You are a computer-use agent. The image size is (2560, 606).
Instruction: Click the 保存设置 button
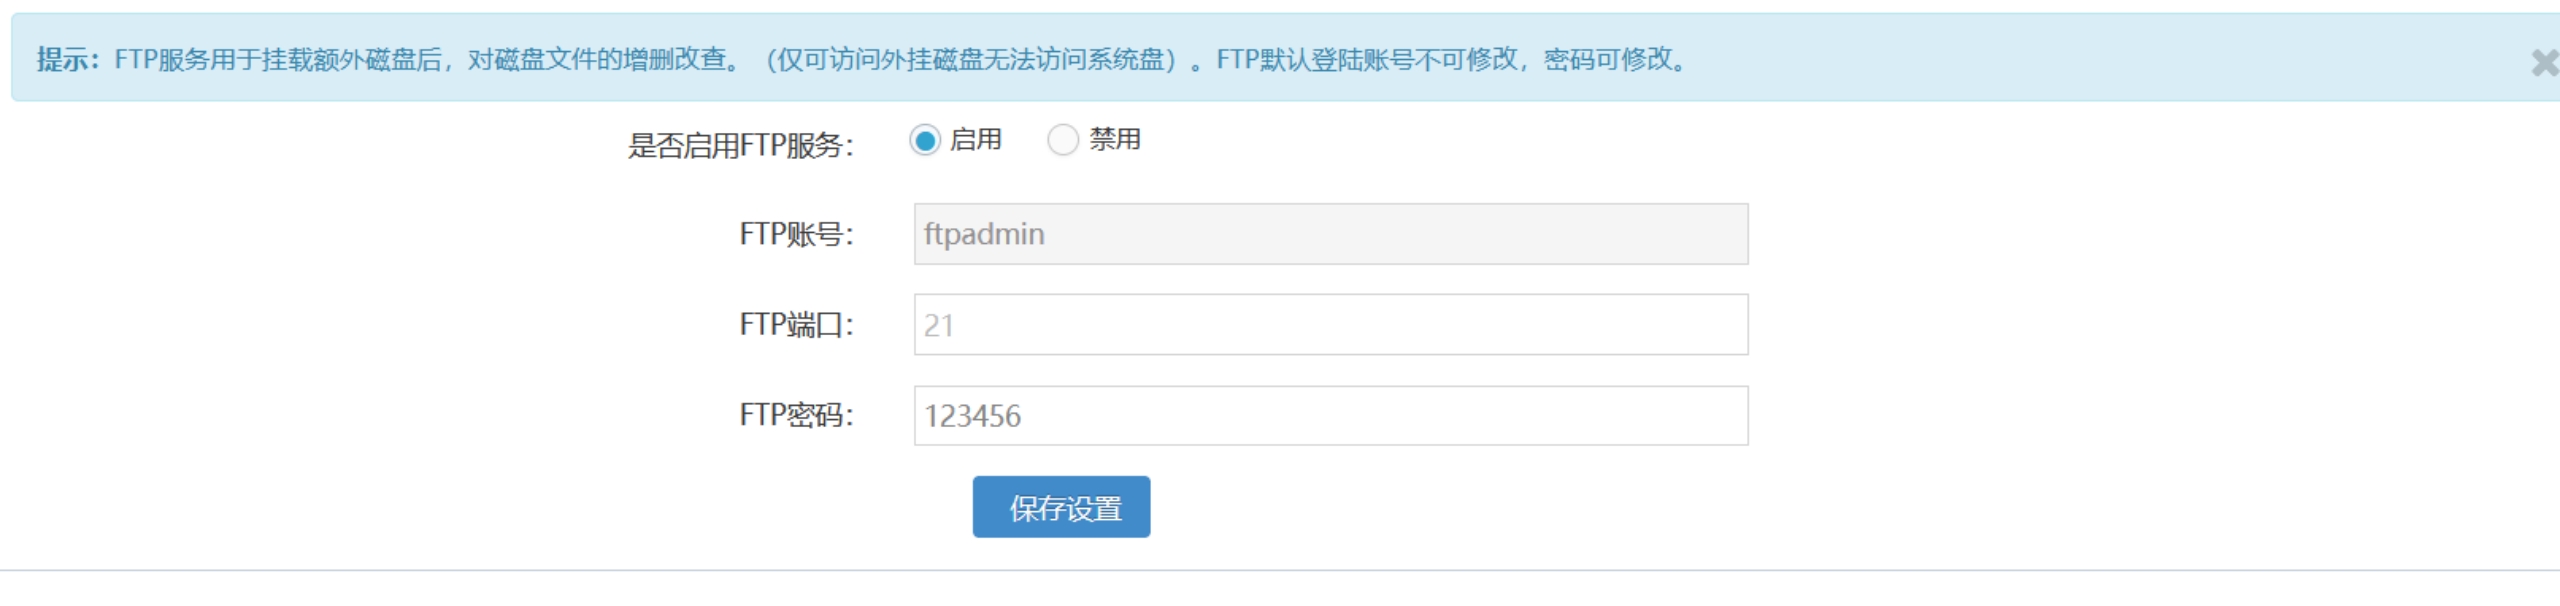coord(1061,507)
